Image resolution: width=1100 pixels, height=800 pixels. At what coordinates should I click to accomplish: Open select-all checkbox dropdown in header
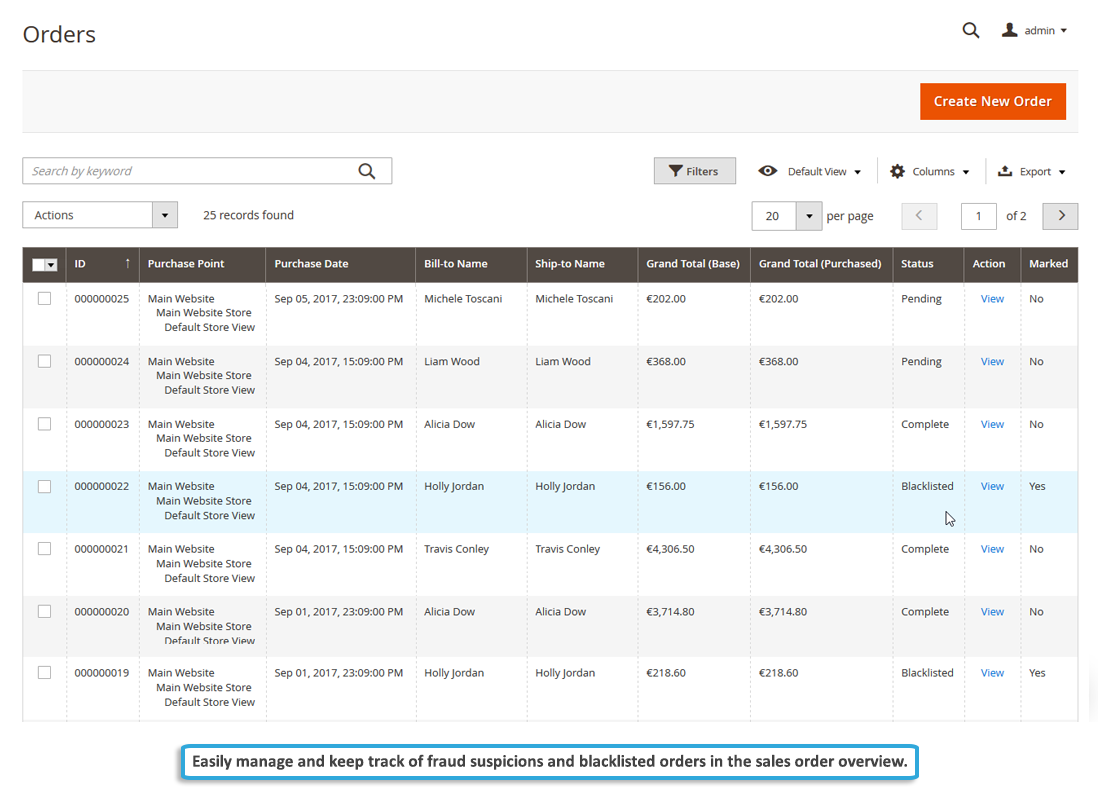51,265
